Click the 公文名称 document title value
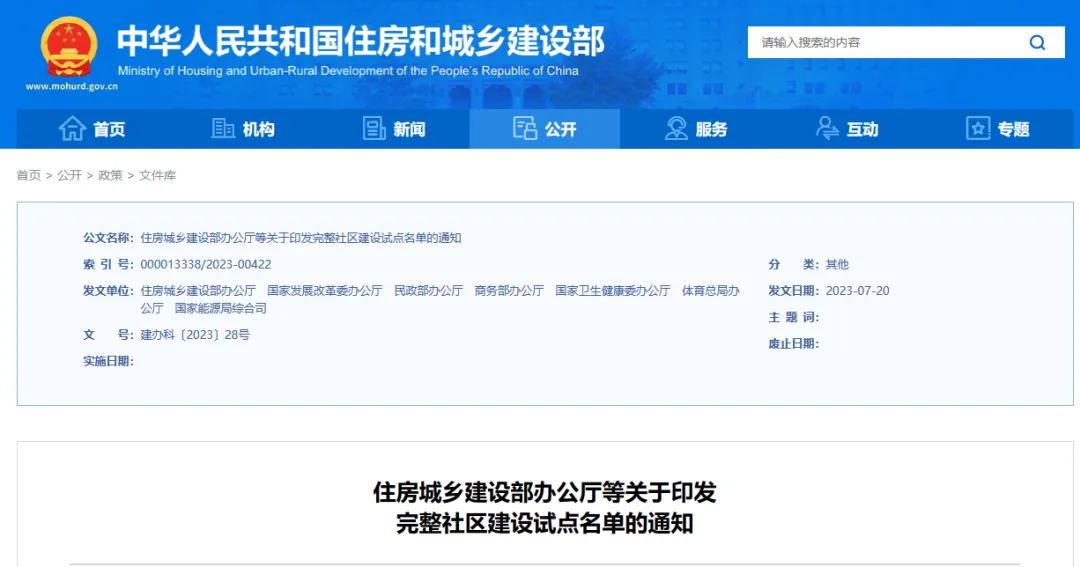The width and height of the screenshot is (1080, 567). (x=301, y=238)
